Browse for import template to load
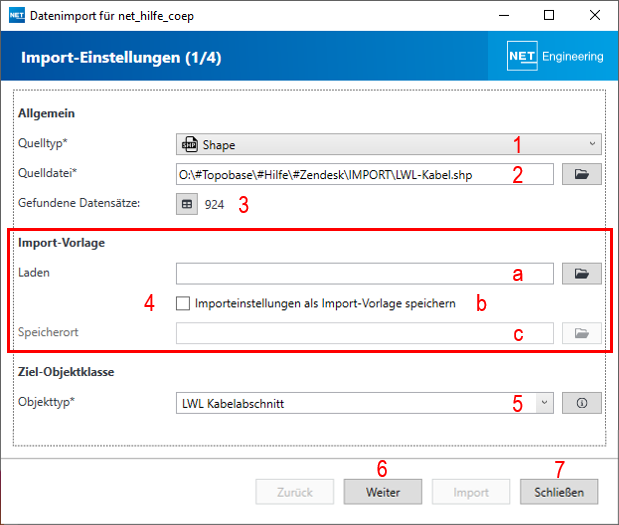Viewport: 619px width, 525px height. (581, 274)
